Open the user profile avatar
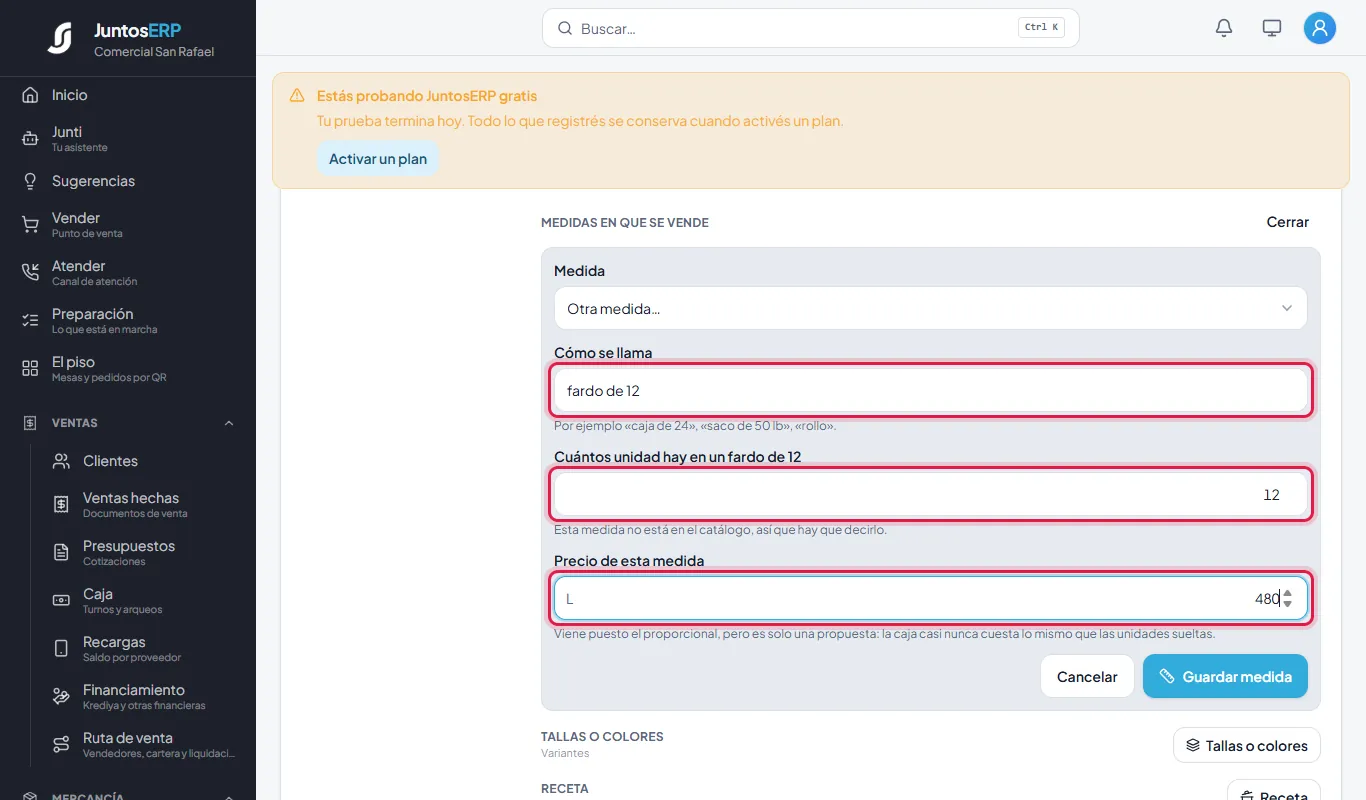The width and height of the screenshot is (1366, 800). pos(1320,28)
